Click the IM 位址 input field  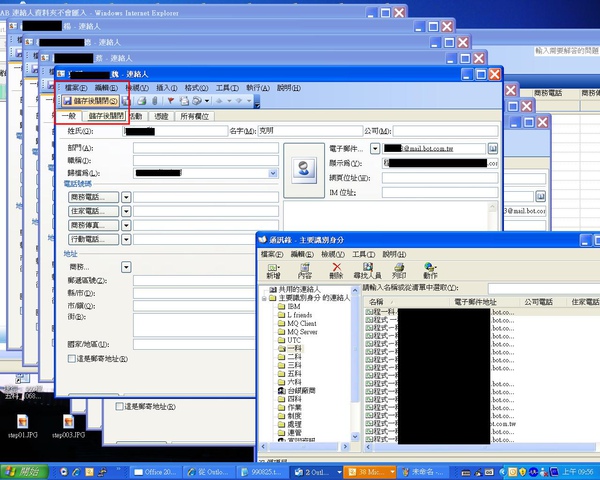(x=440, y=192)
